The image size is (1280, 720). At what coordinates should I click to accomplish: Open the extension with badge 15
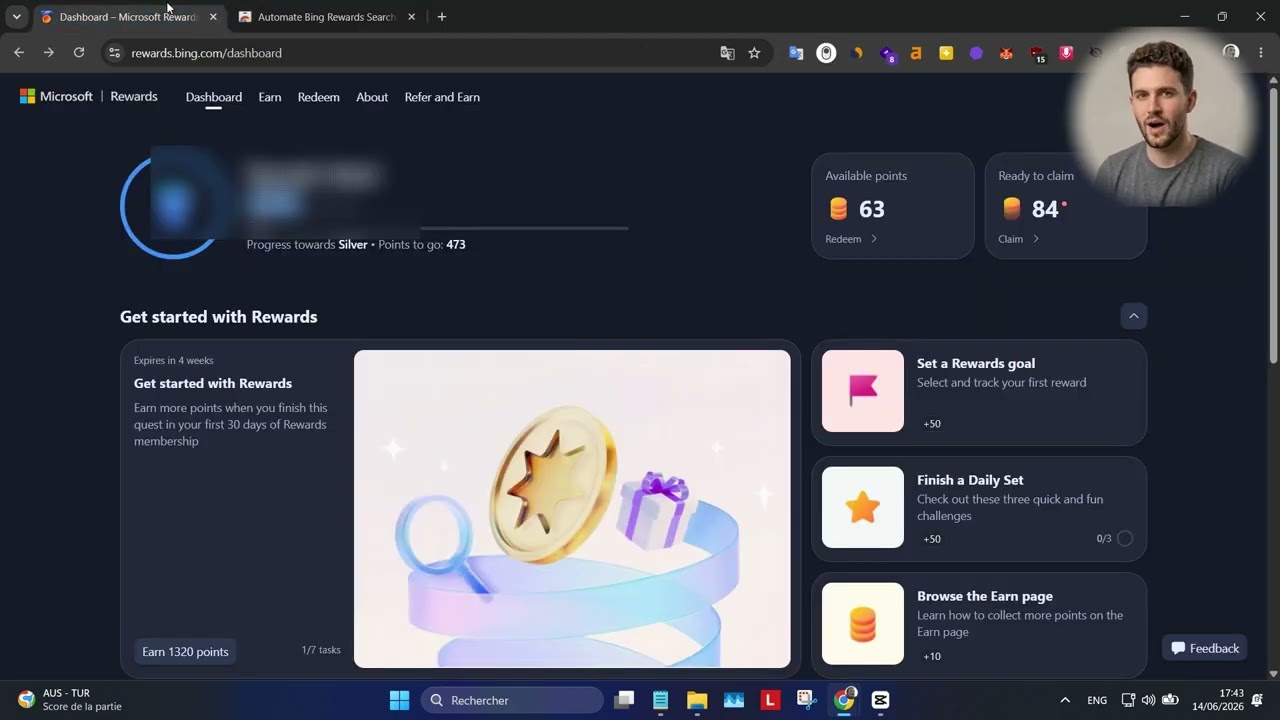pyautogui.click(x=1037, y=54)
